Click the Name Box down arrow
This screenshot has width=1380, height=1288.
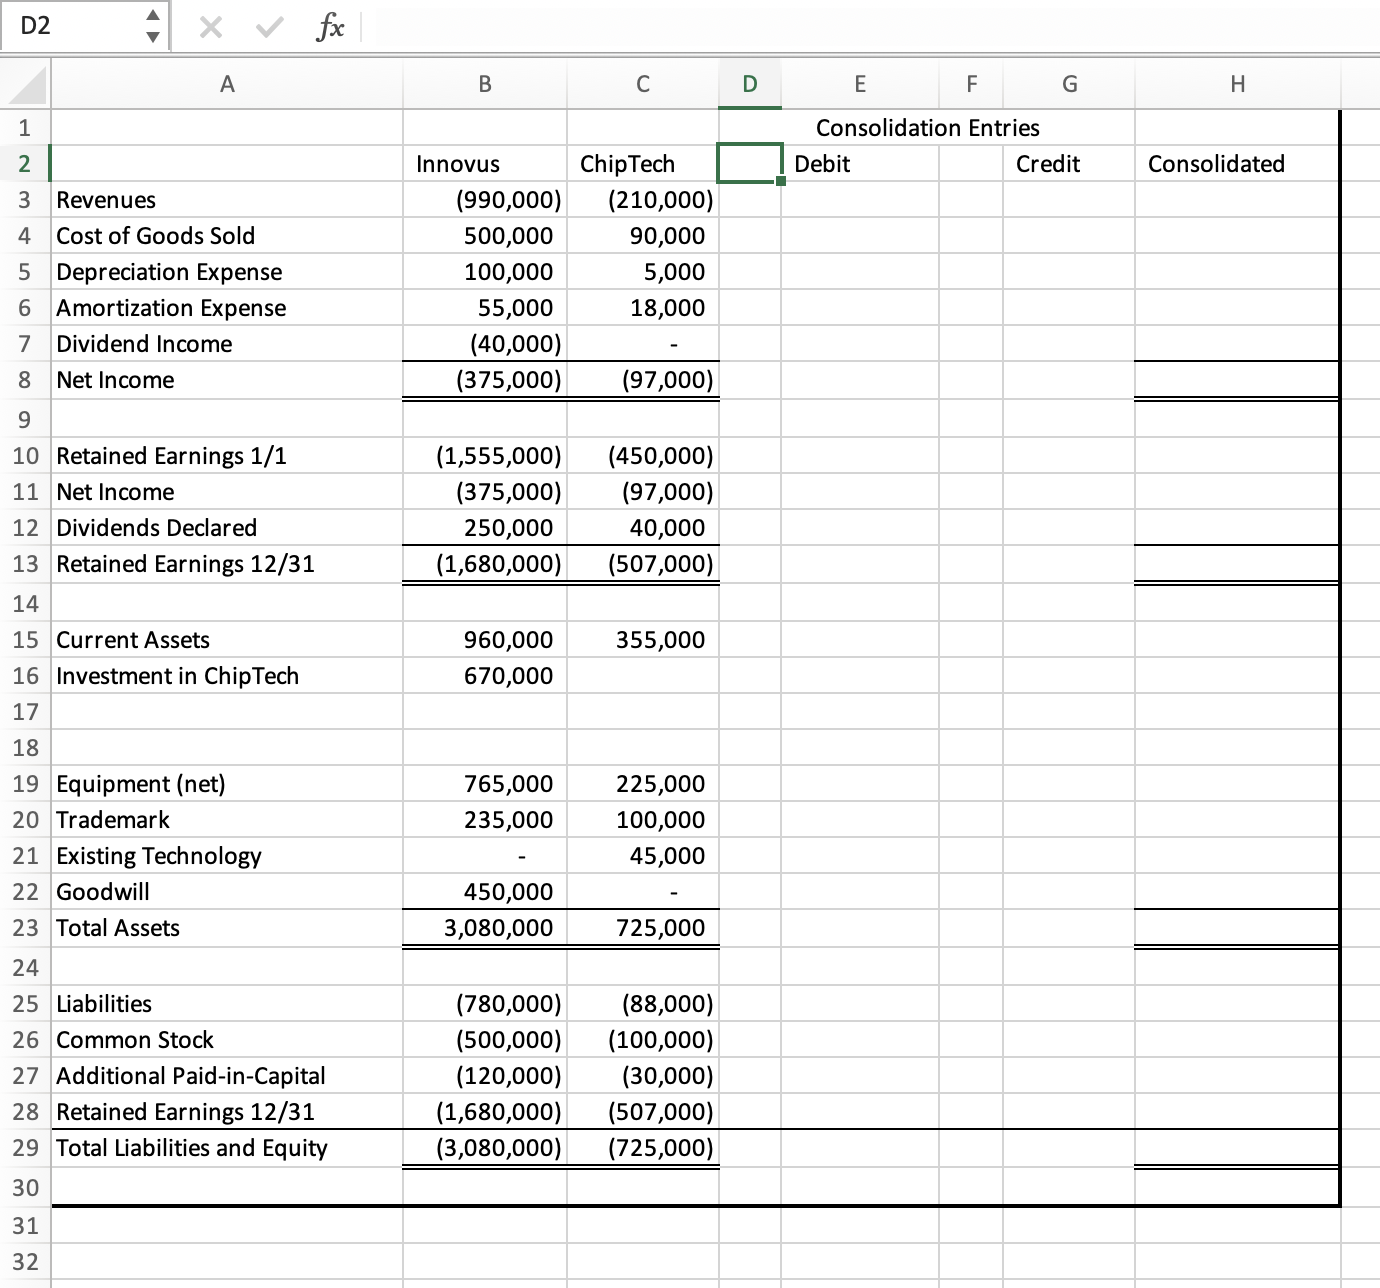click(x=154, y=36)
